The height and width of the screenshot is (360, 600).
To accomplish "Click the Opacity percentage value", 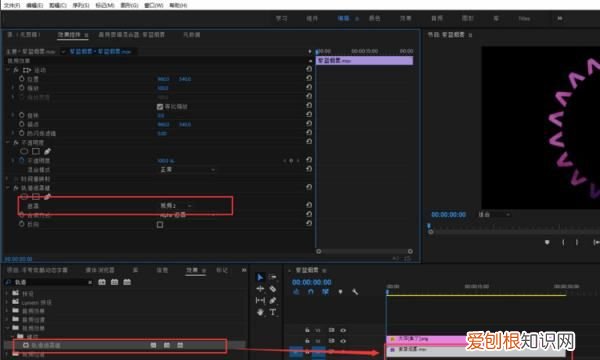I will pos(166,161).
